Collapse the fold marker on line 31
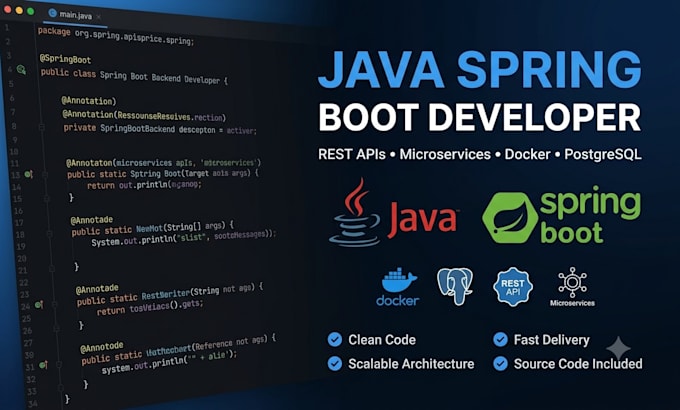The height and width of the screenshot is (410, 680). pos(59,364)
